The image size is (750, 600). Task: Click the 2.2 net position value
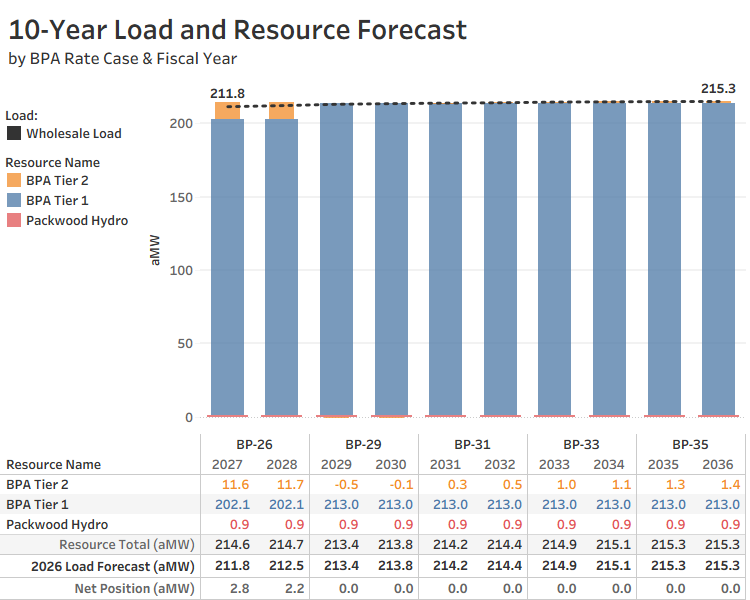[x=295, y=588]
